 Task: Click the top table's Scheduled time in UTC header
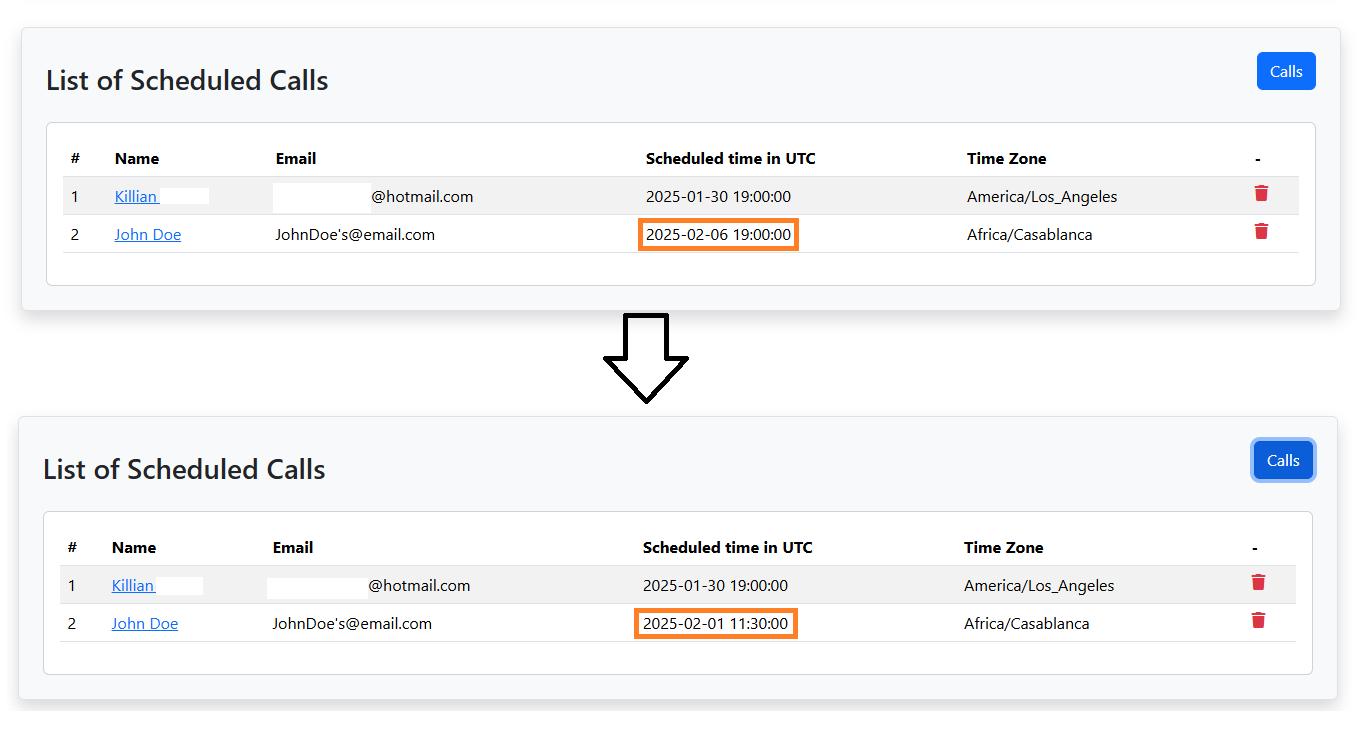point(730,159)
